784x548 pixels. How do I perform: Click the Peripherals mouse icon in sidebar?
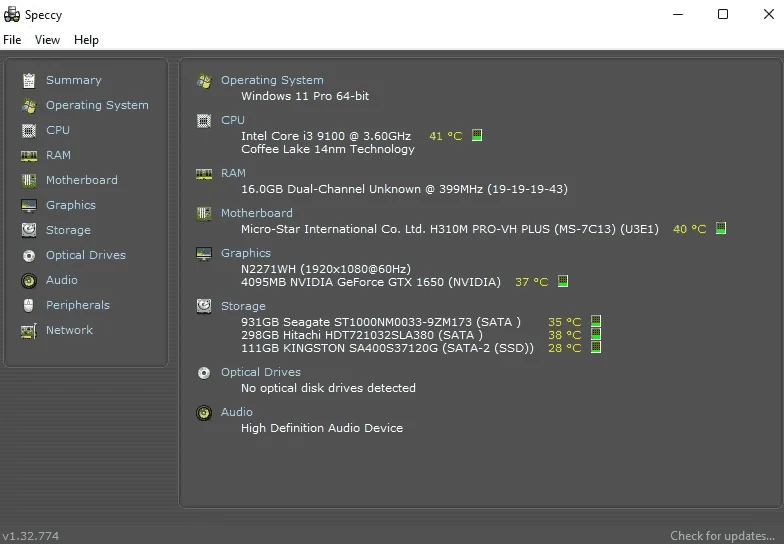click(x=29, y=305)
